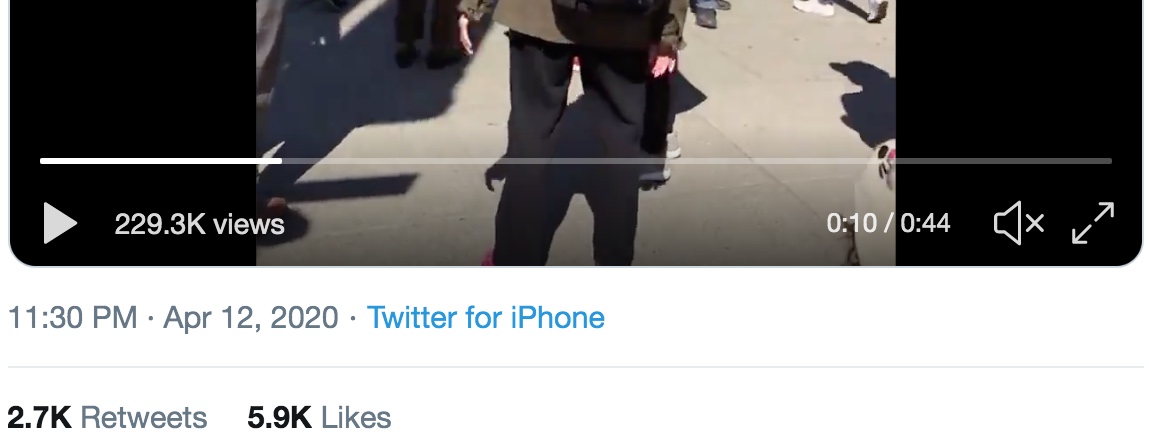This screenshot has height=439, width=1149.
Task: View the 2.7K Retweets list
Action: pos(107,418)
